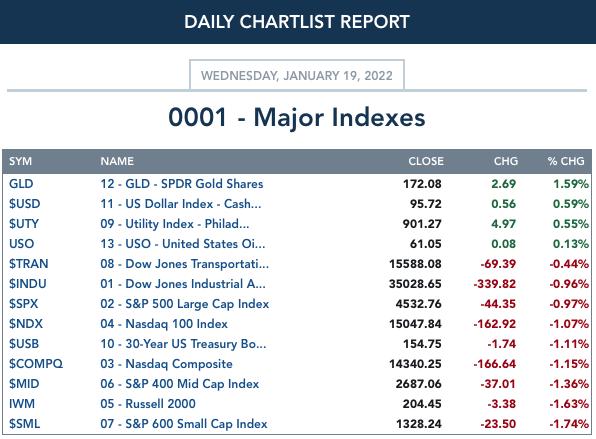Viewport: 596px width, 439px height.
Task: Open 06 - S&P 400 Mid Cap Index chart
Action: click(x=180, y=384)
